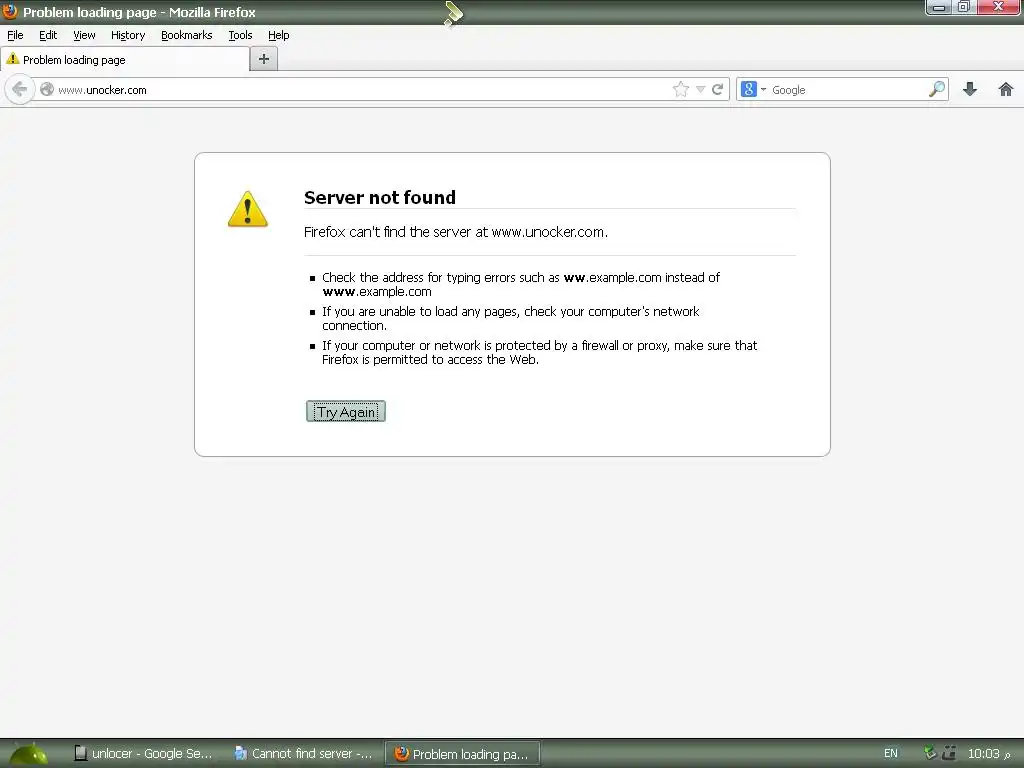Click the Firefox logo in title bar

[10, 12]
